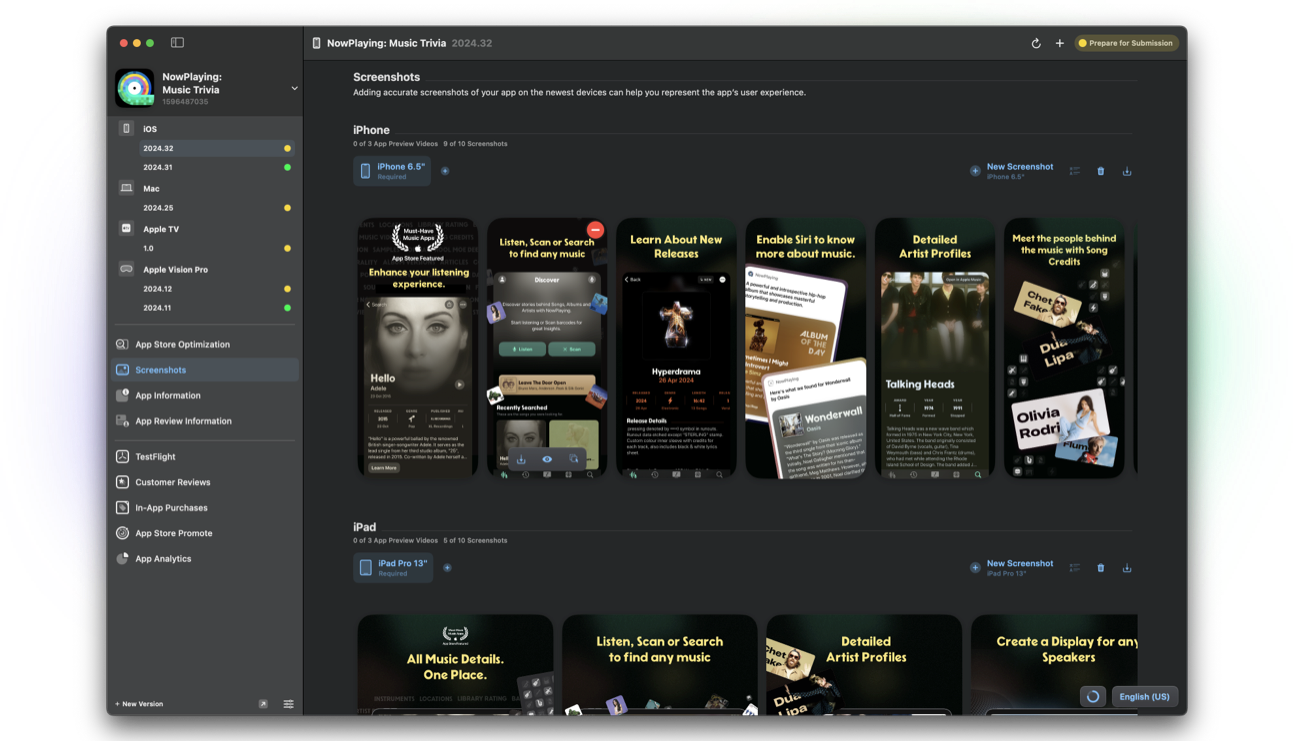This screenshot has height=741, width=1293.
Task: Click the trash icon in iPad section
Action: click(1101, 568)
